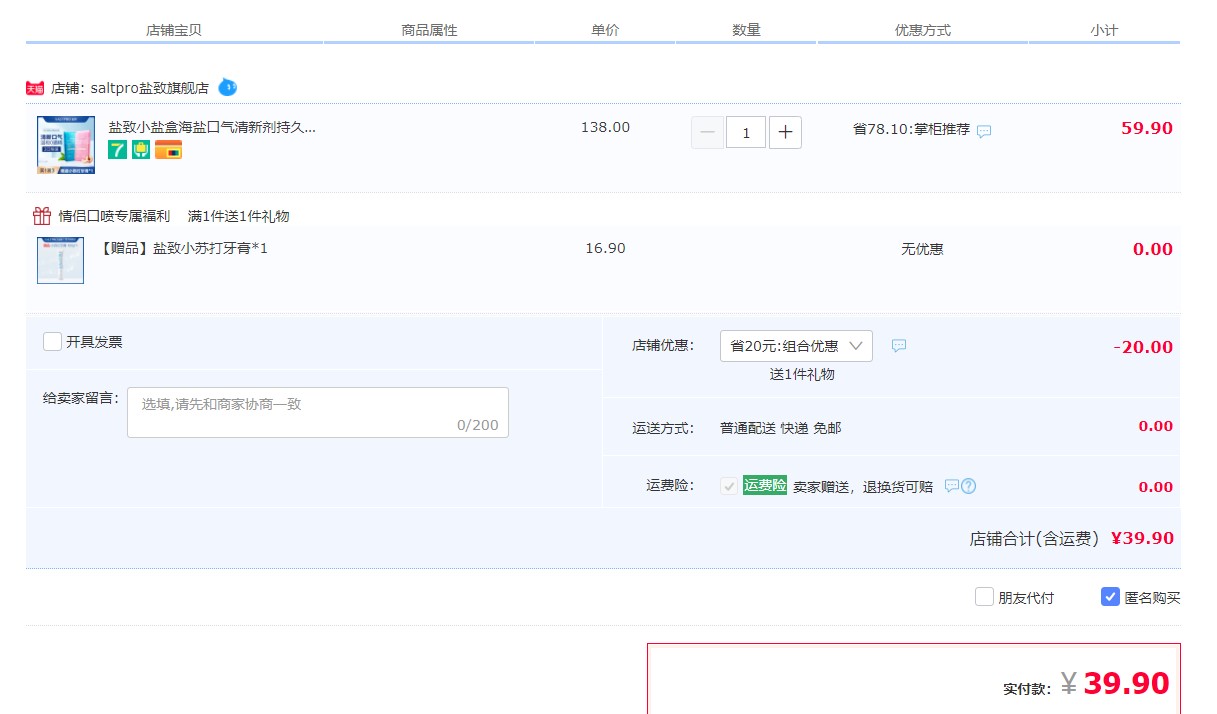Click the 商品属性 column header
The height and width of the screenshot is (714, 1217).
pos(429,30)
